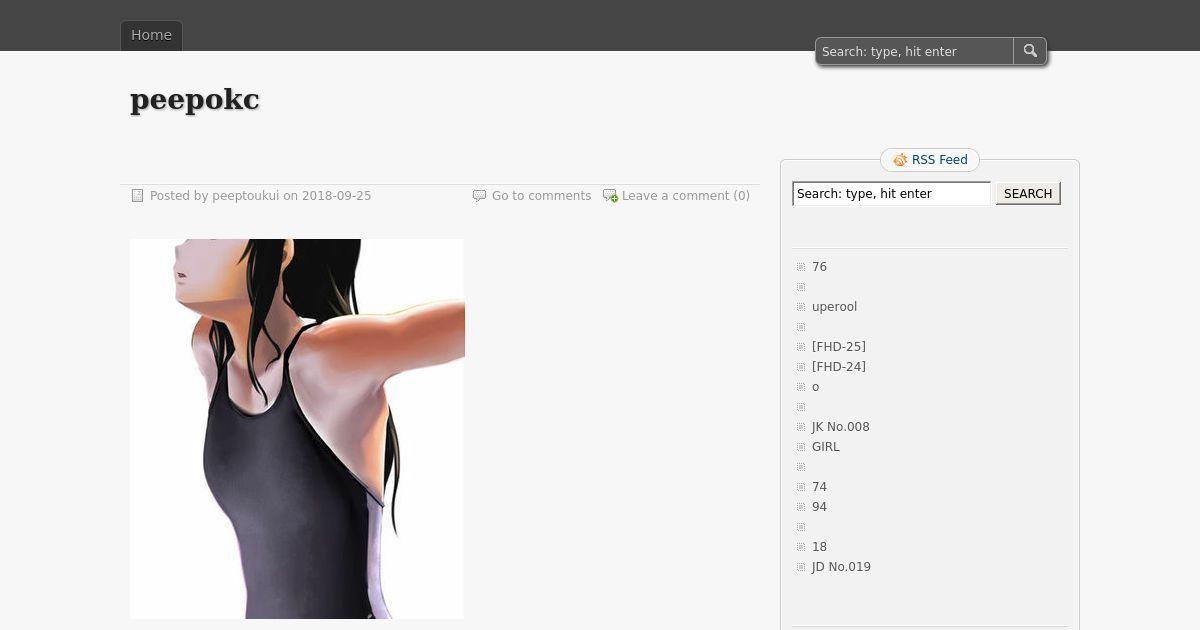
Task: Click the peepokc site title
Action: (x=195, y=99)
